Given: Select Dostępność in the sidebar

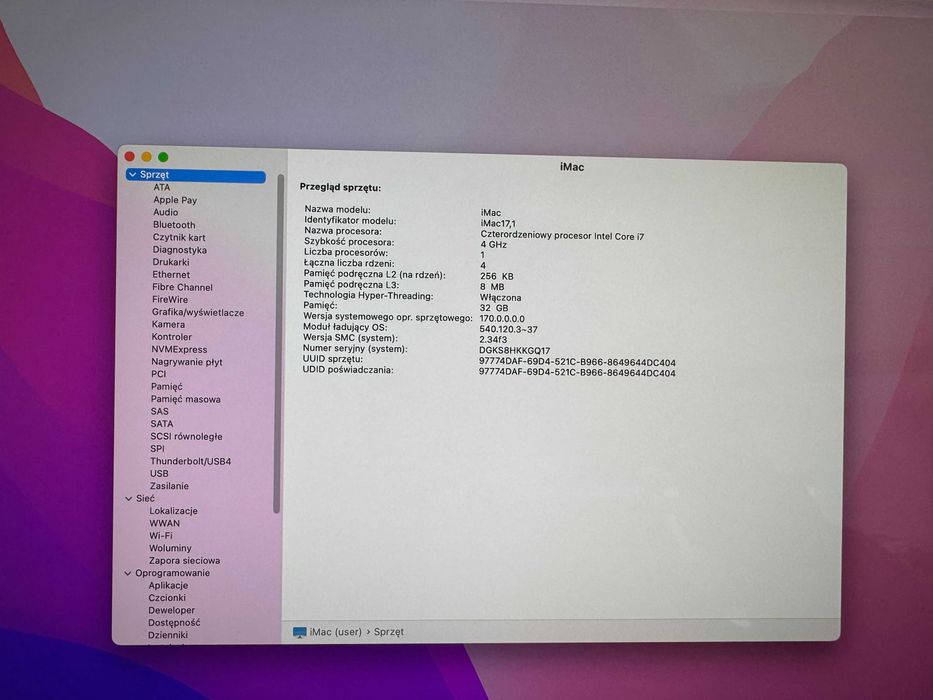Looking at the screenshot, I should (174, 623).
